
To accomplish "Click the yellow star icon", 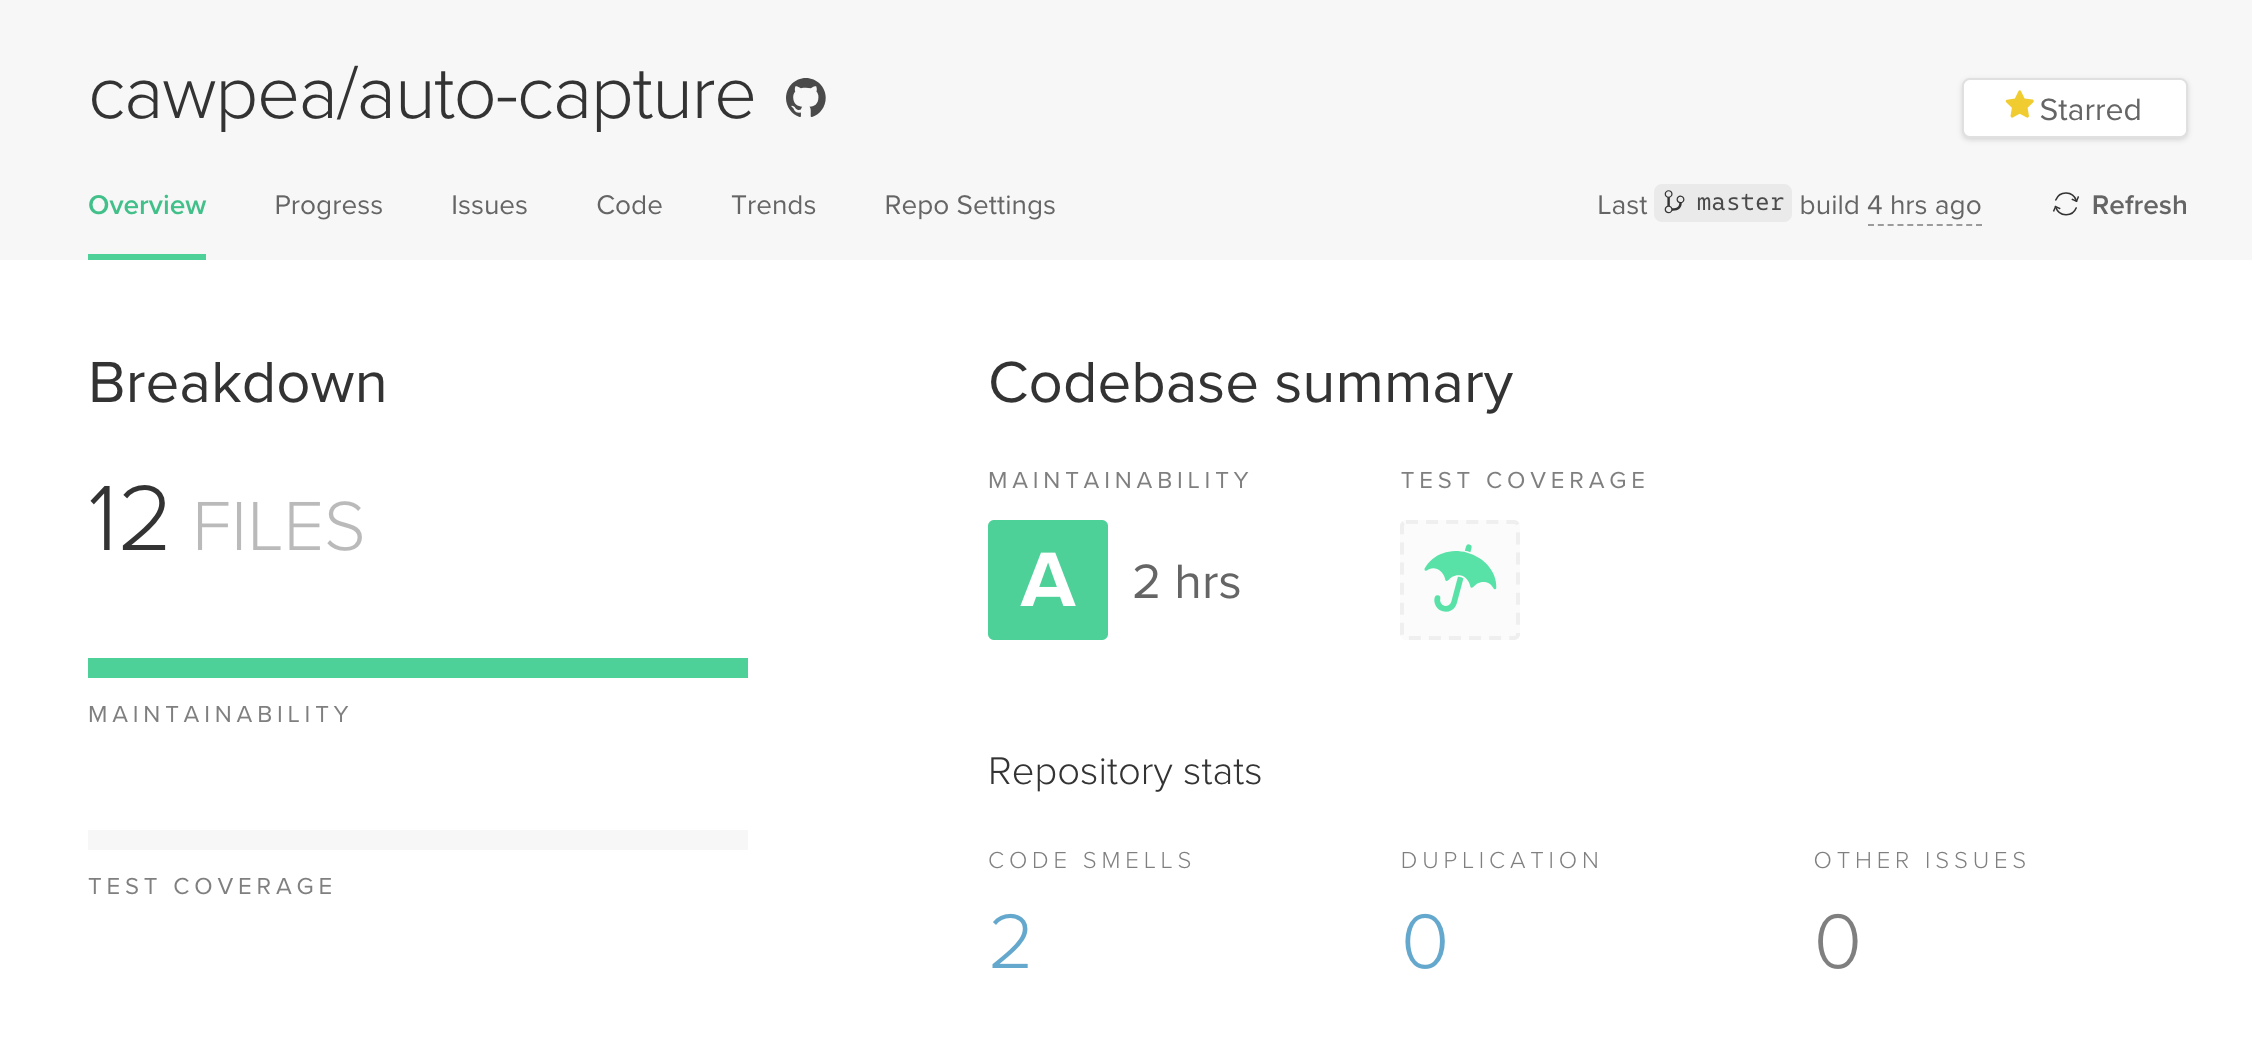I will [x=2019, y=105].
